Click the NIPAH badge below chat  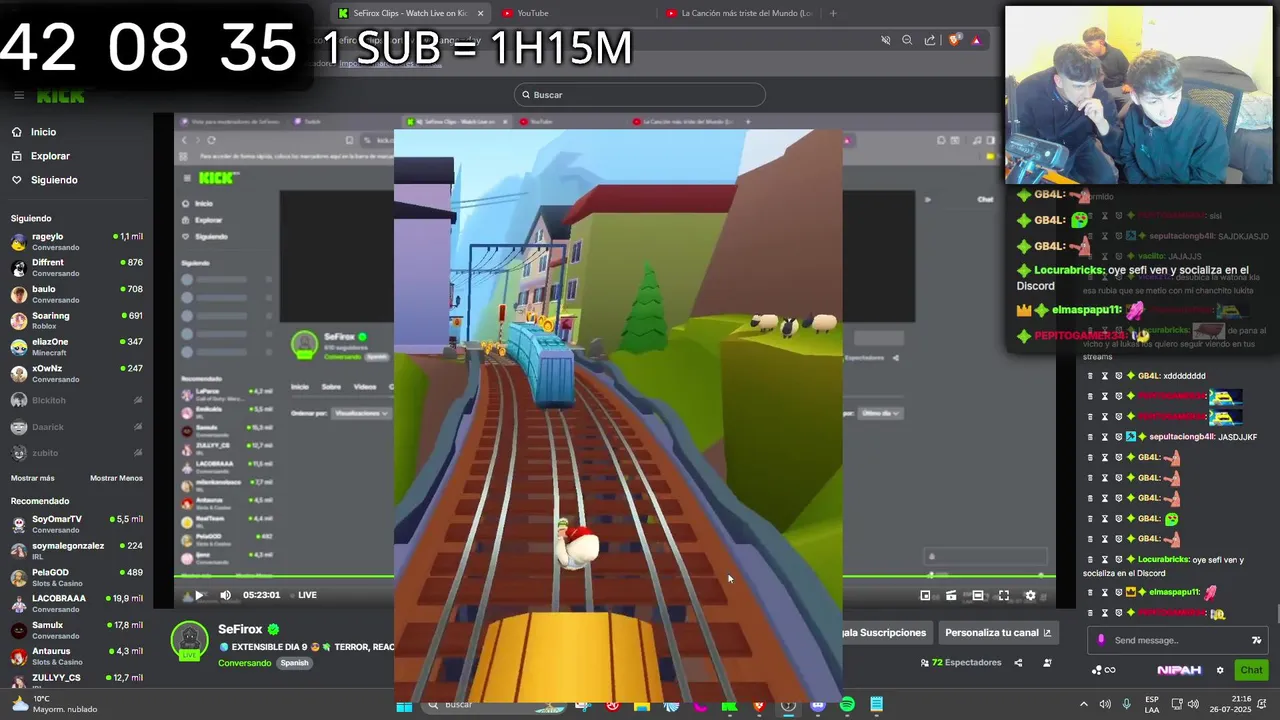point(1179,670)
